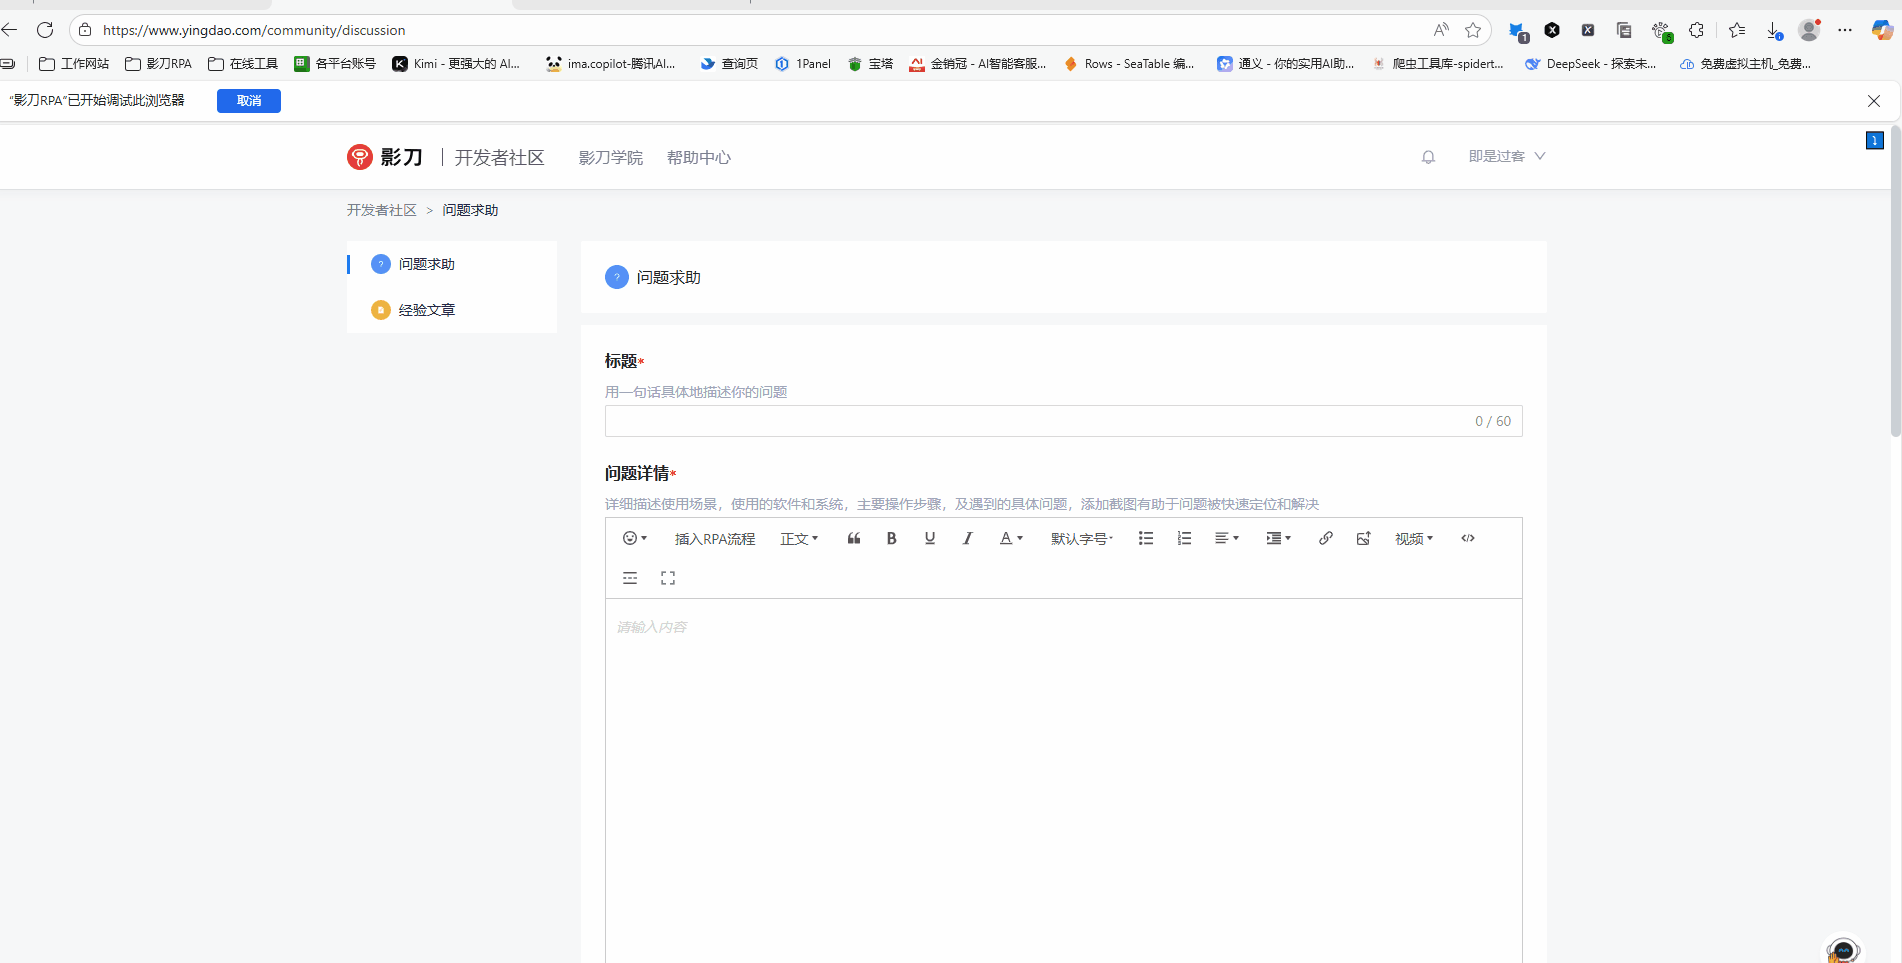
Task: Click the insert hyperlink icon
Action: [1325, 538]
